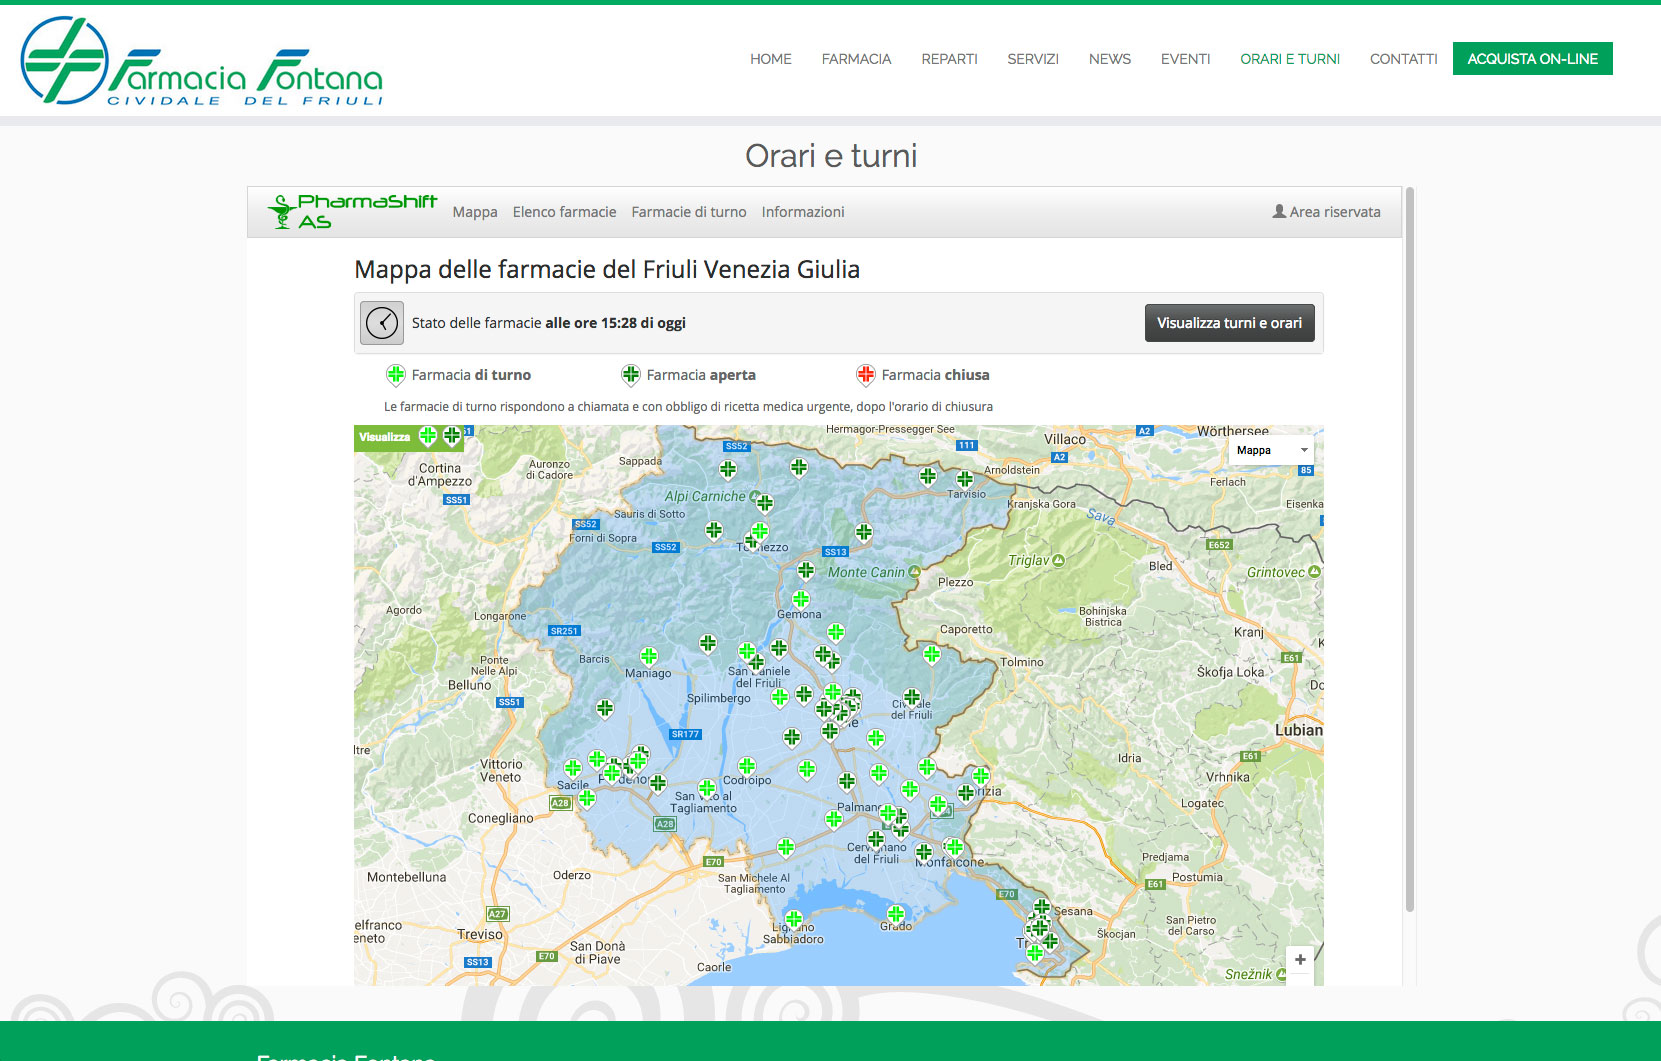Select the marker left of Monte Canin
This screenshot has width=1661, height=1061.
click(806, 570)
